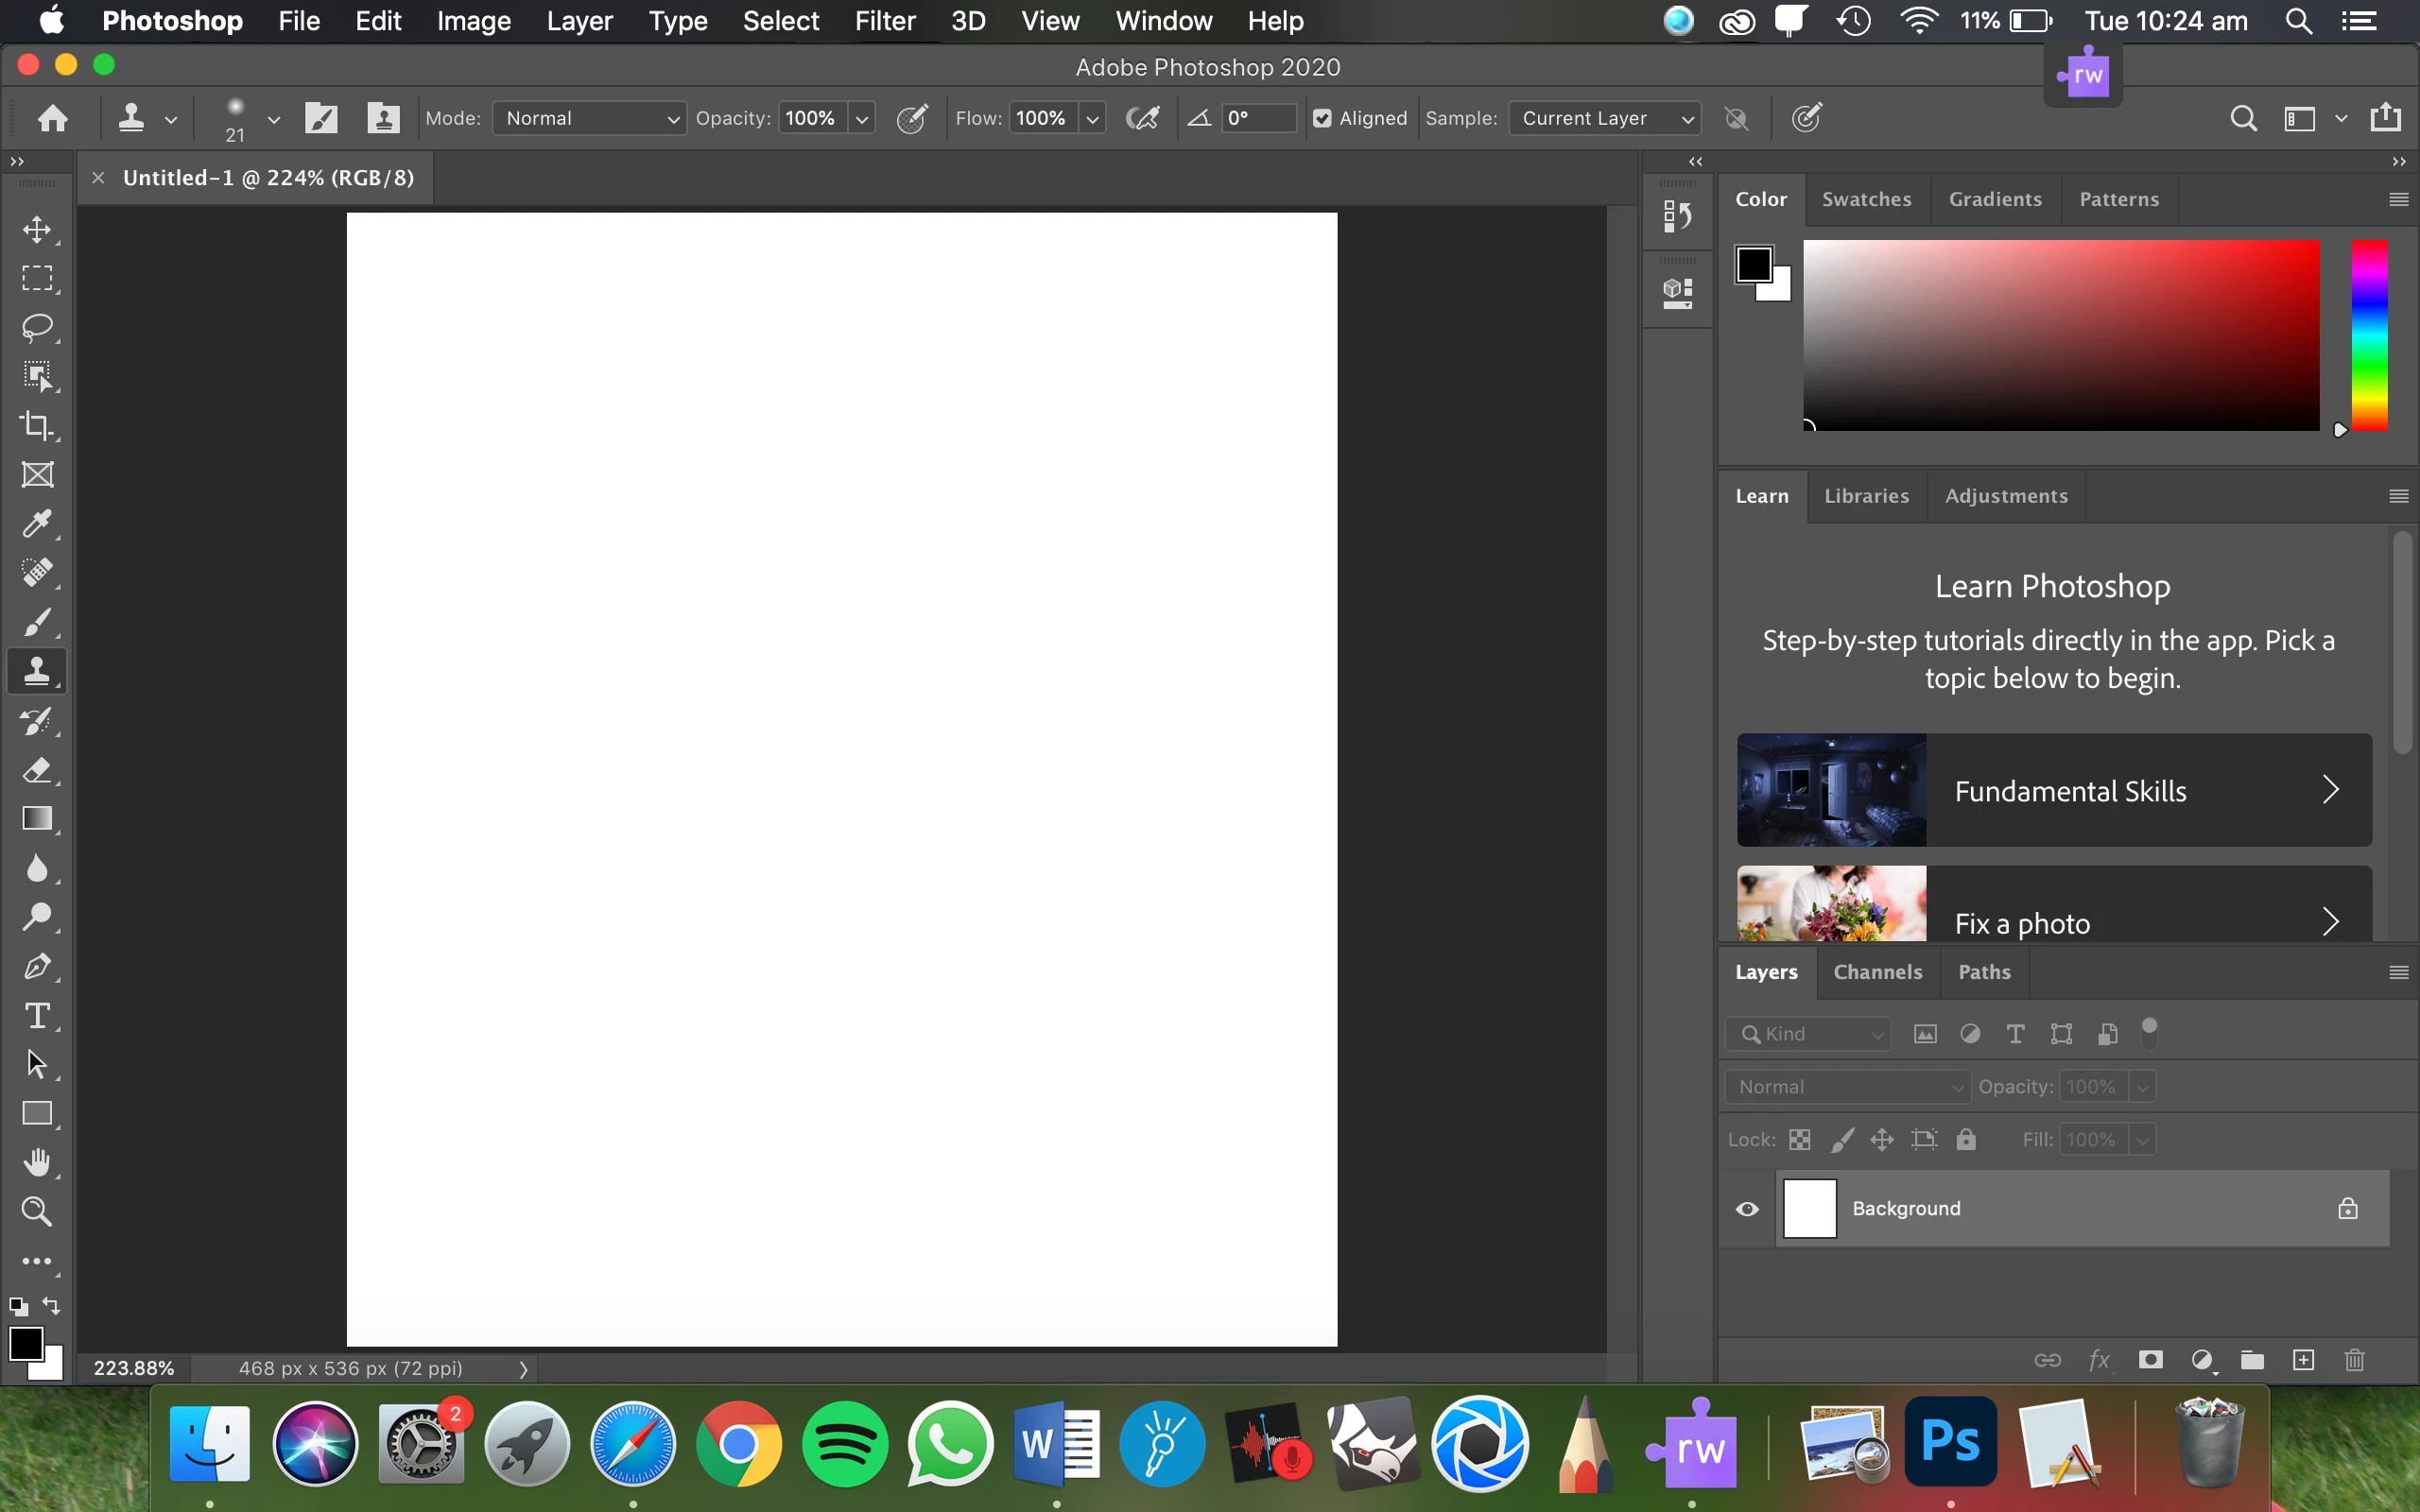Select the Crop tool
Screen dimensions: 2420x1512
click(37, 426)
